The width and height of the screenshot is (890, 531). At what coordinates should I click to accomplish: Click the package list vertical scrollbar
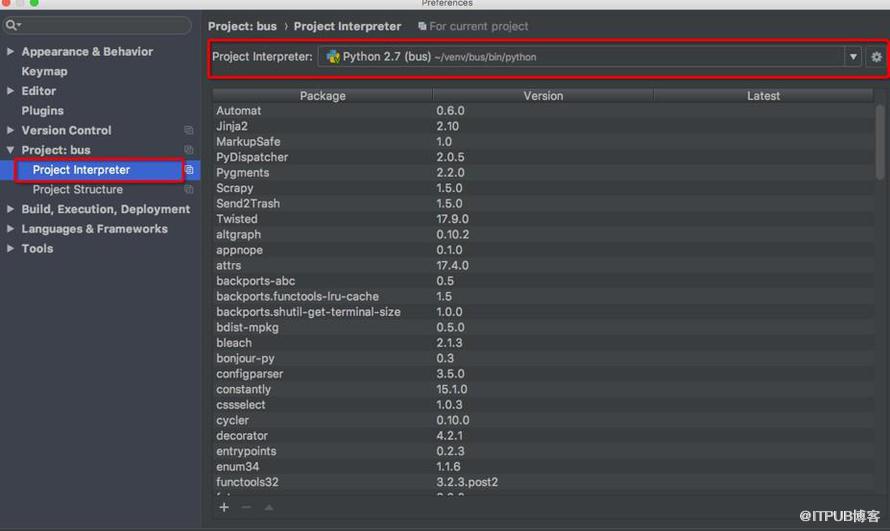click(879, 142)
